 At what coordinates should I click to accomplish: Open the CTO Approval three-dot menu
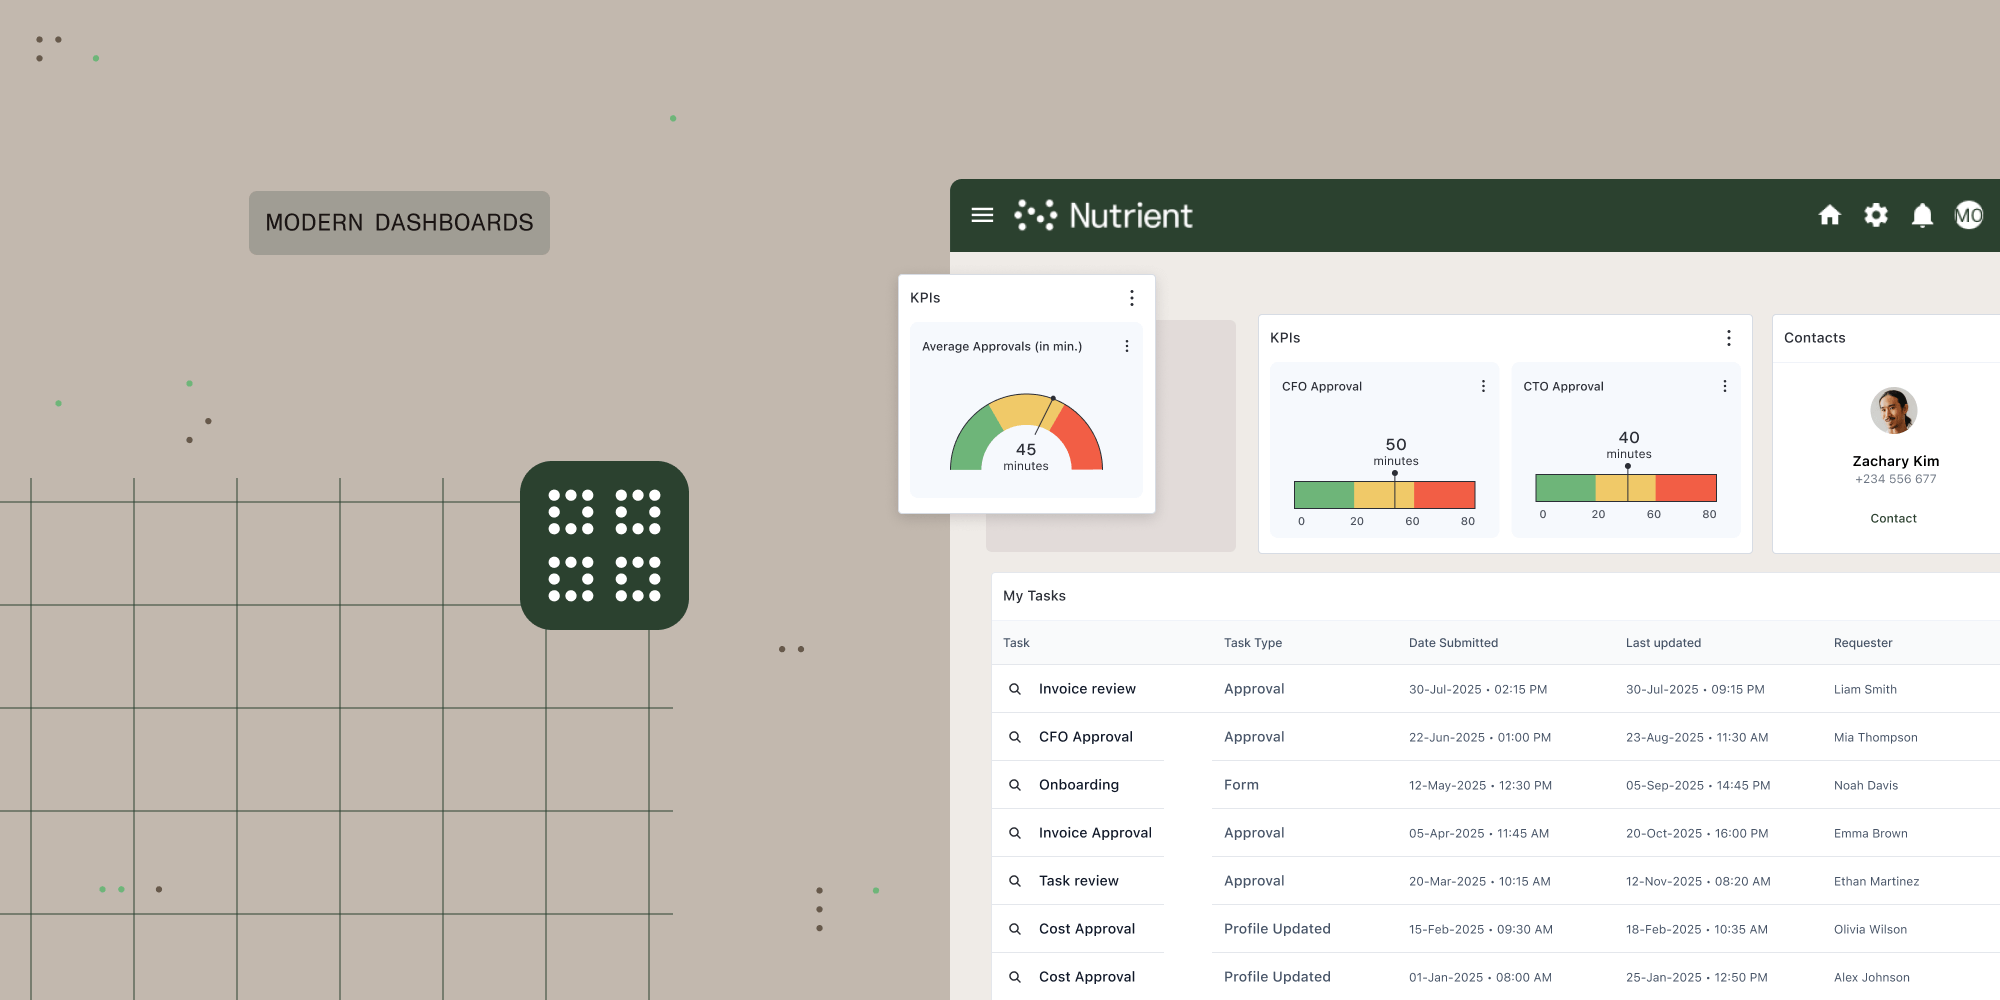[x=1724, y=385]
